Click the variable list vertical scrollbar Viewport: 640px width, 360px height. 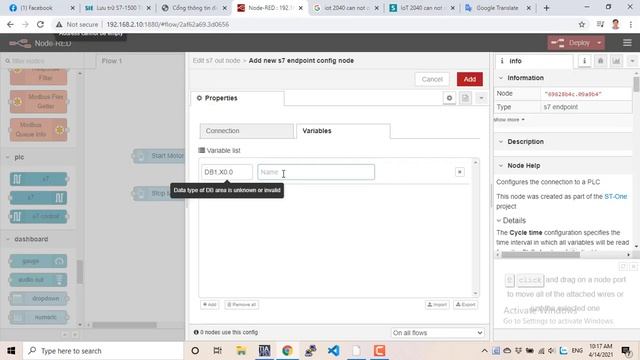coord(476,228)
